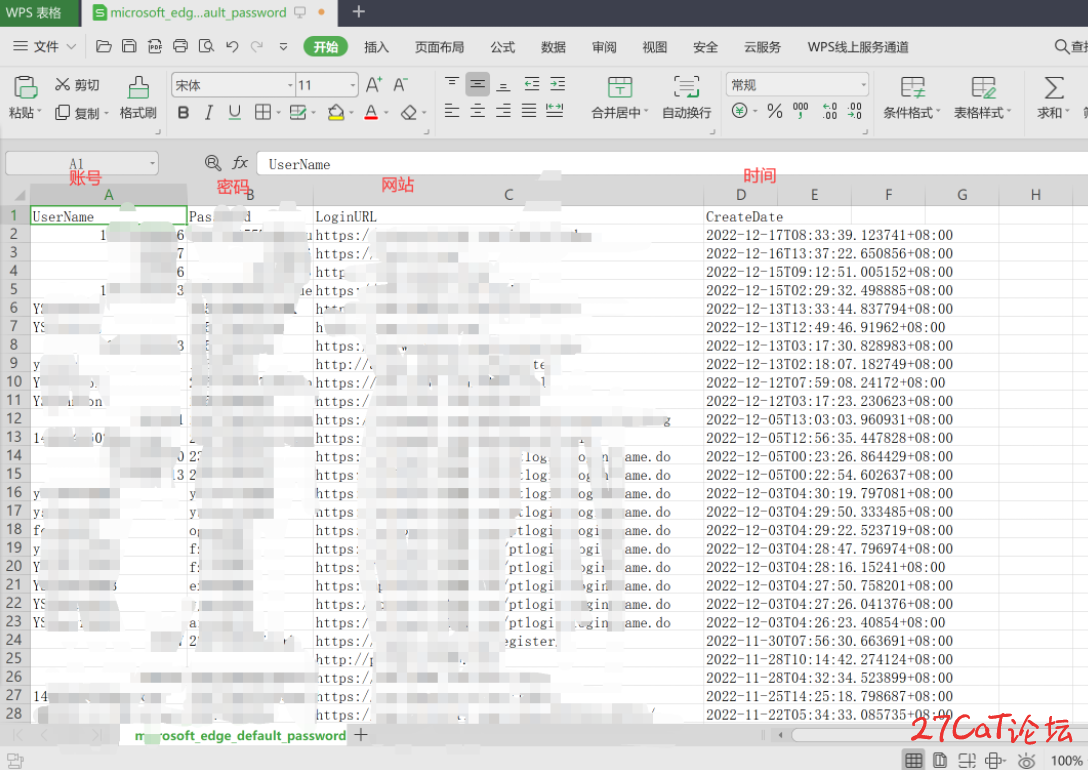Decrease the cell indent
Image resolution: width=1088 pixels, height=770 pixels.
tap(532, 85)
